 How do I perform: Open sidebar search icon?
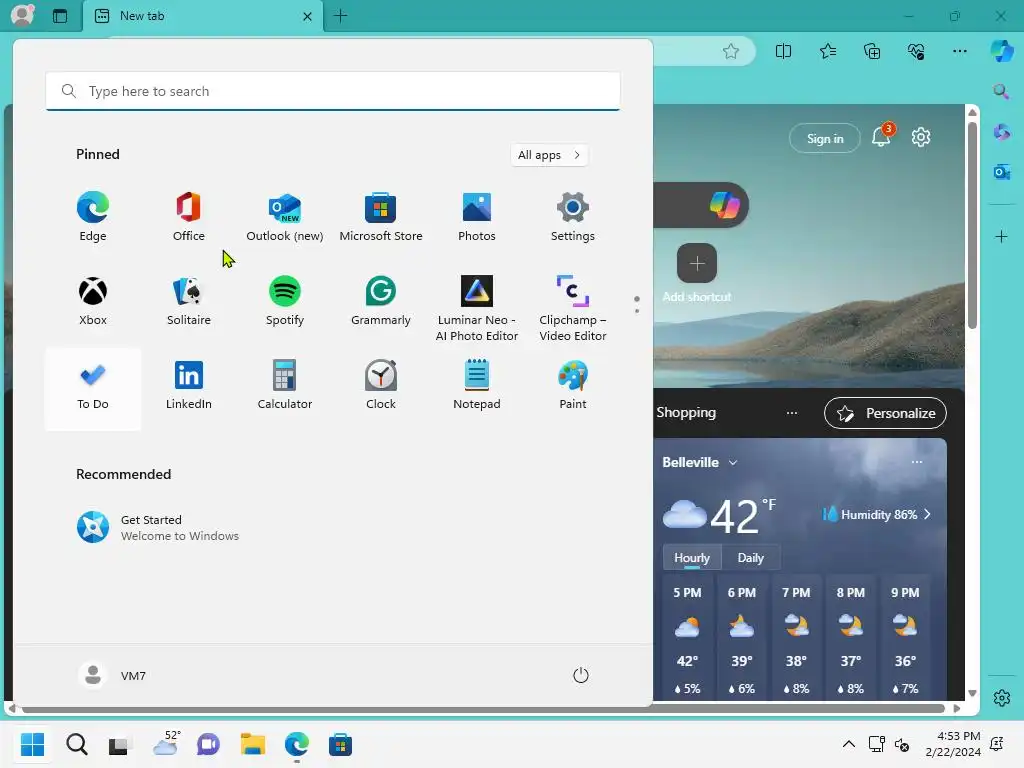coord(1001,91)
